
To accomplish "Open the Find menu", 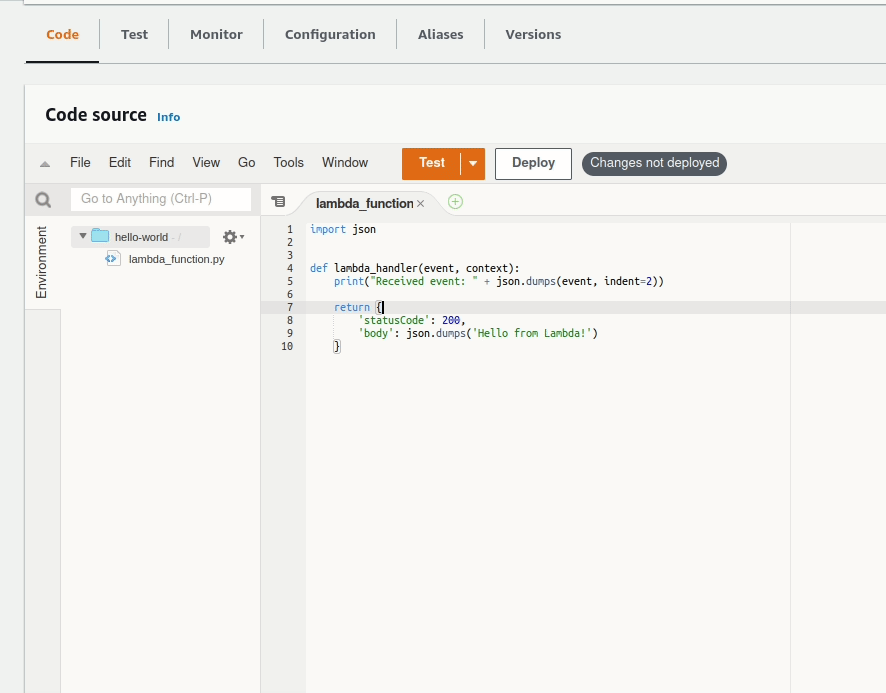I will 162,163.
